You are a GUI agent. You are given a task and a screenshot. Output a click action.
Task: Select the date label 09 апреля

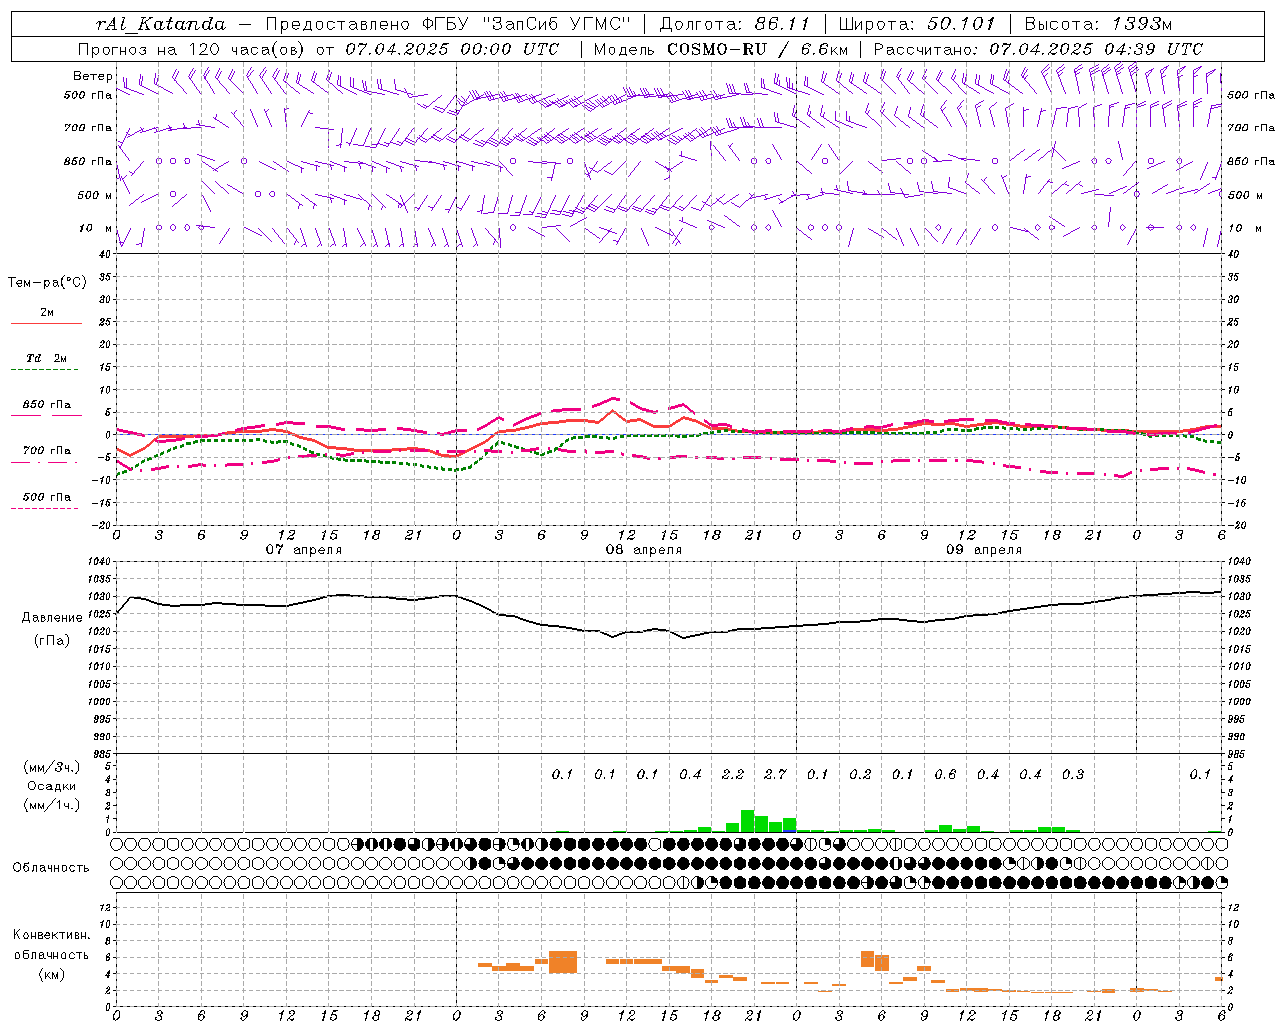983,550
